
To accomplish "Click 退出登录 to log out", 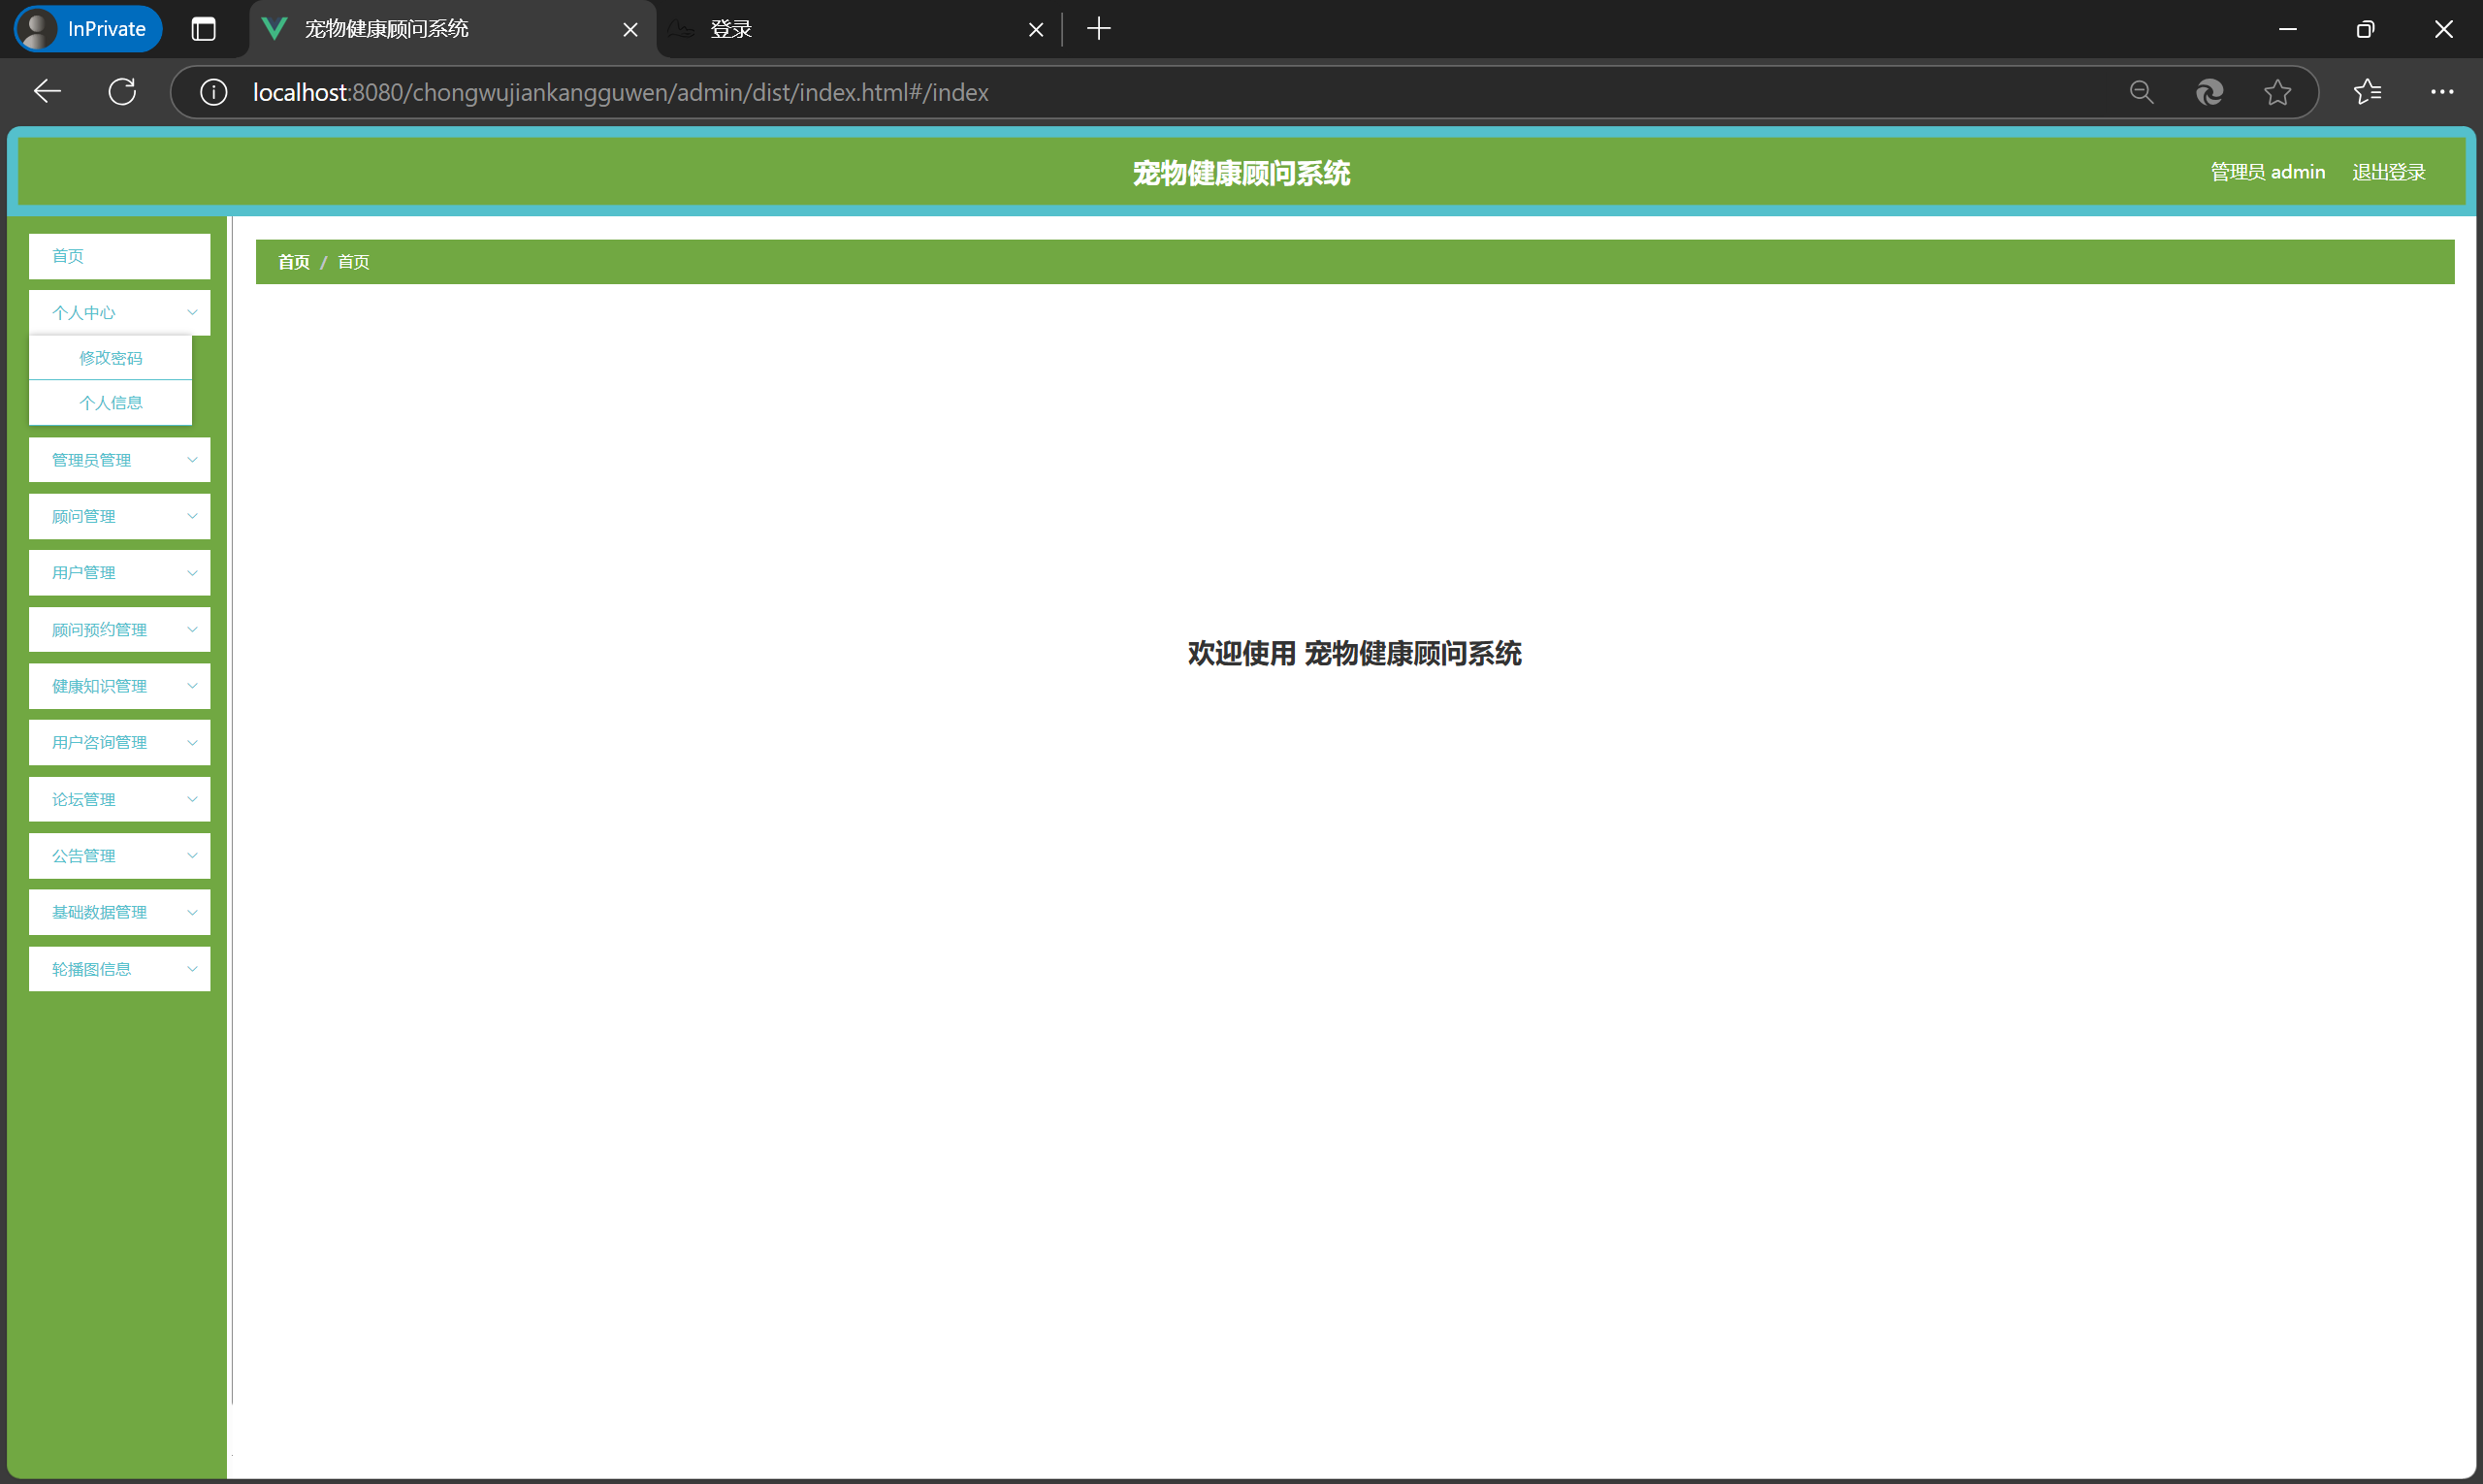I will click(x=2388, y=172).
